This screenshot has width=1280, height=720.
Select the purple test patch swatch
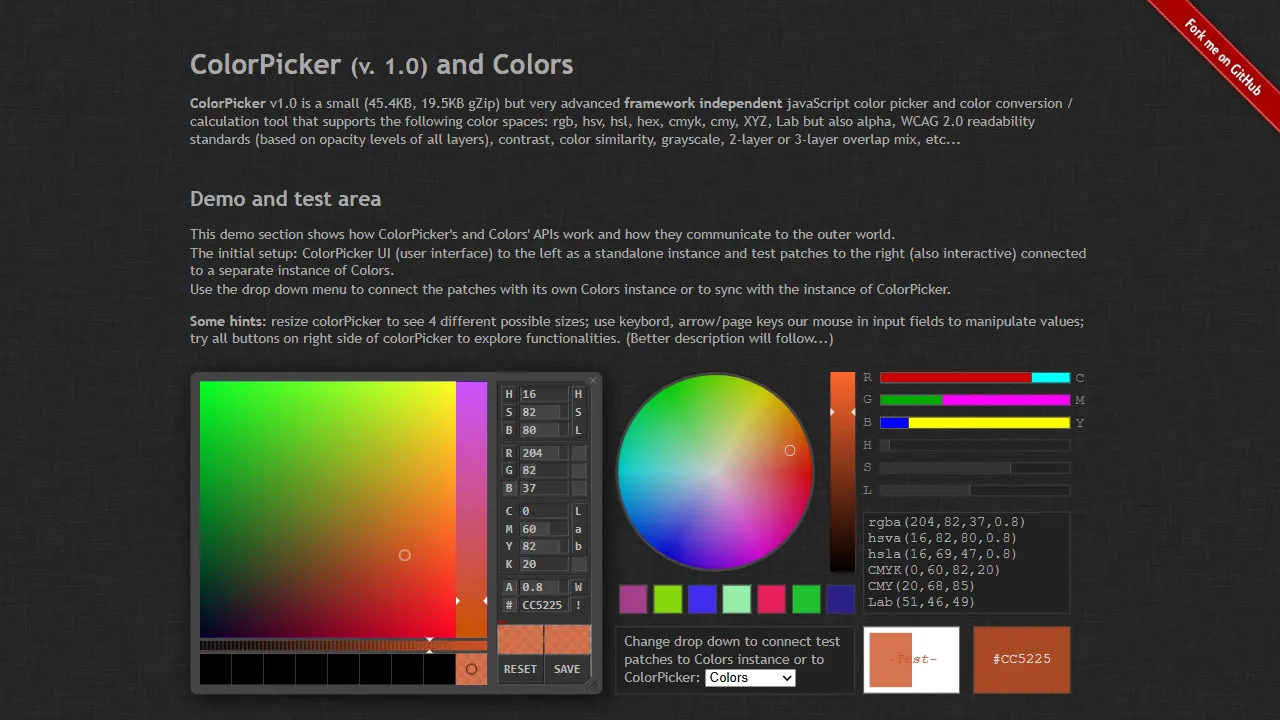click(633, 599)
